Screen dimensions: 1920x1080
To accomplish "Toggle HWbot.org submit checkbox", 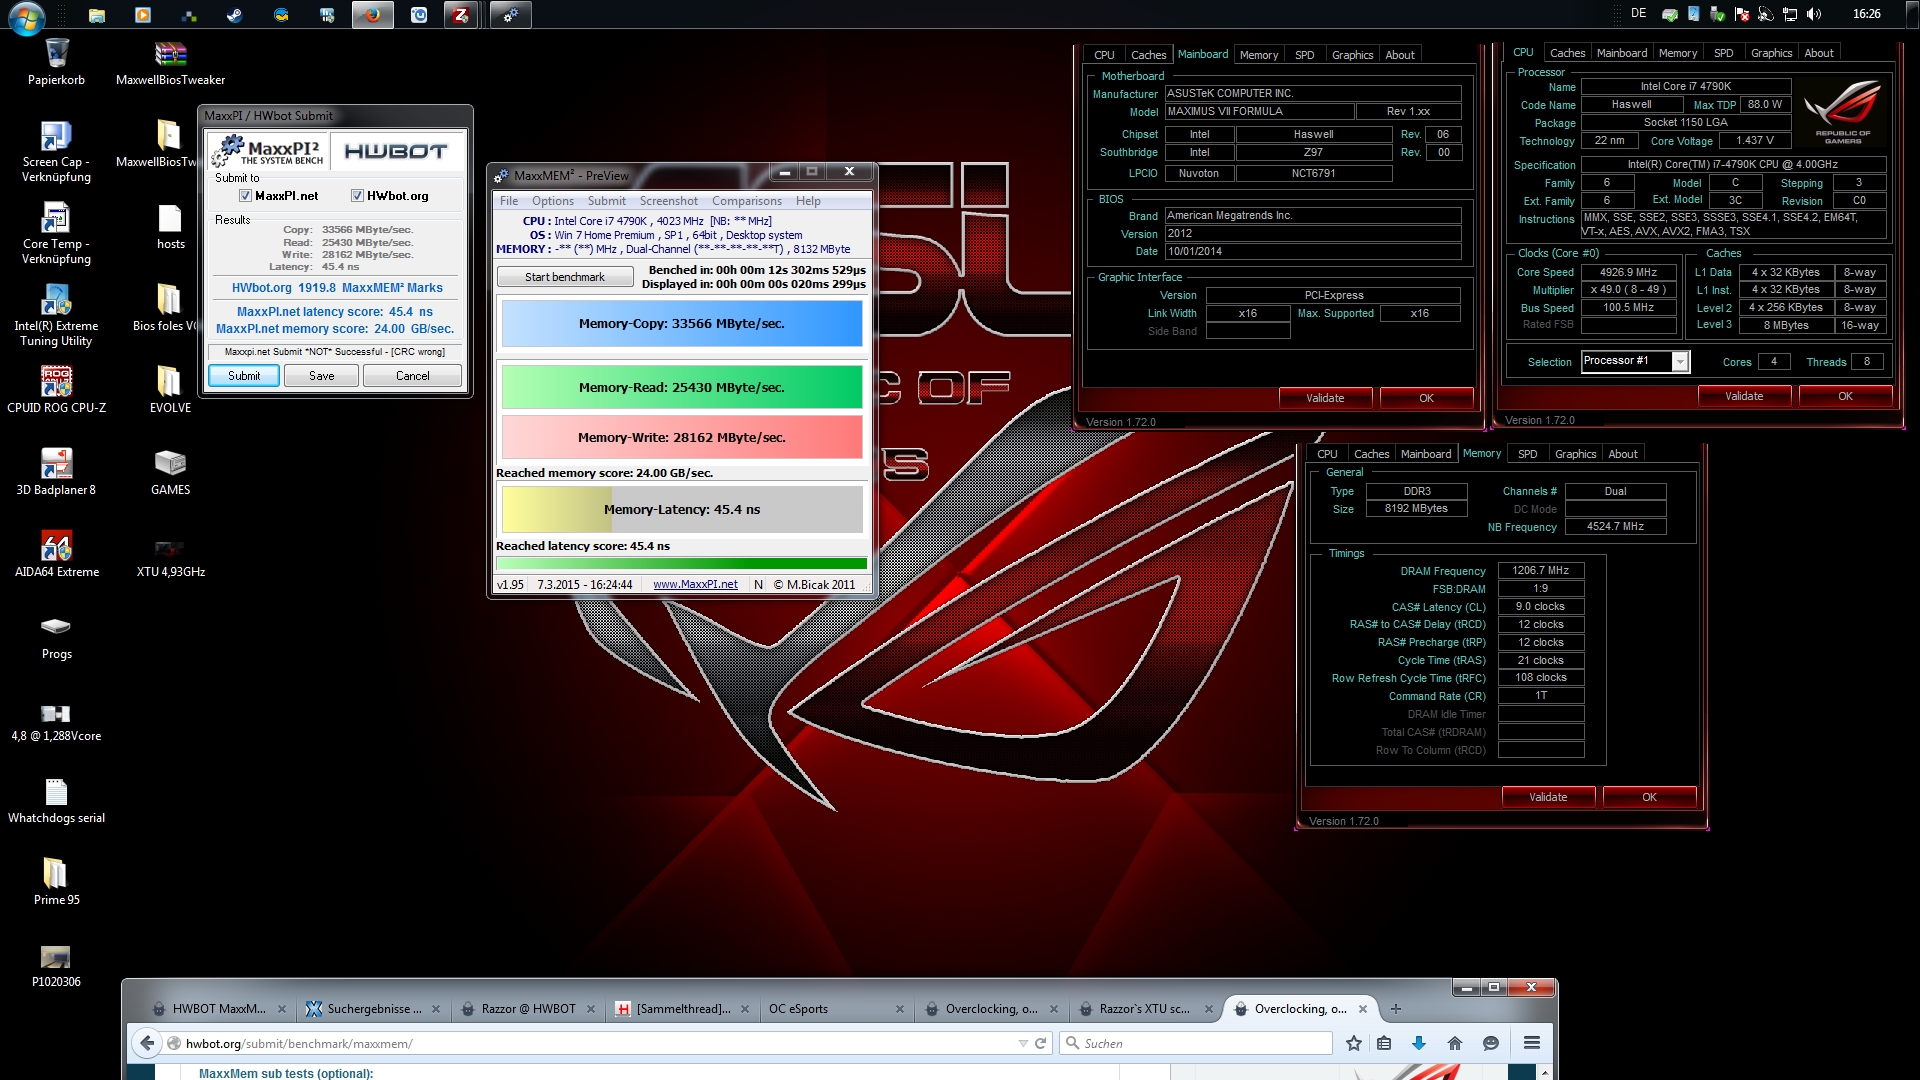I will [357, 196].
